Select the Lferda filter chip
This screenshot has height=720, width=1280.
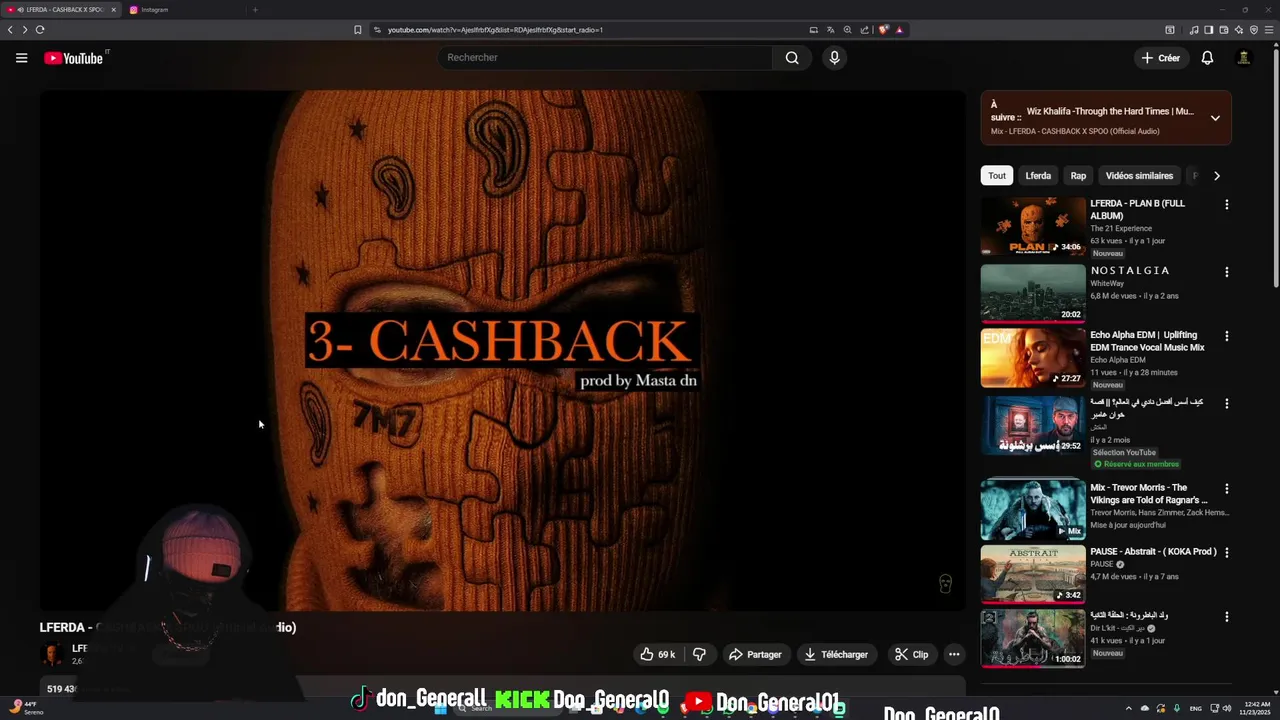pyautogui.click(x=1038, y=176)
